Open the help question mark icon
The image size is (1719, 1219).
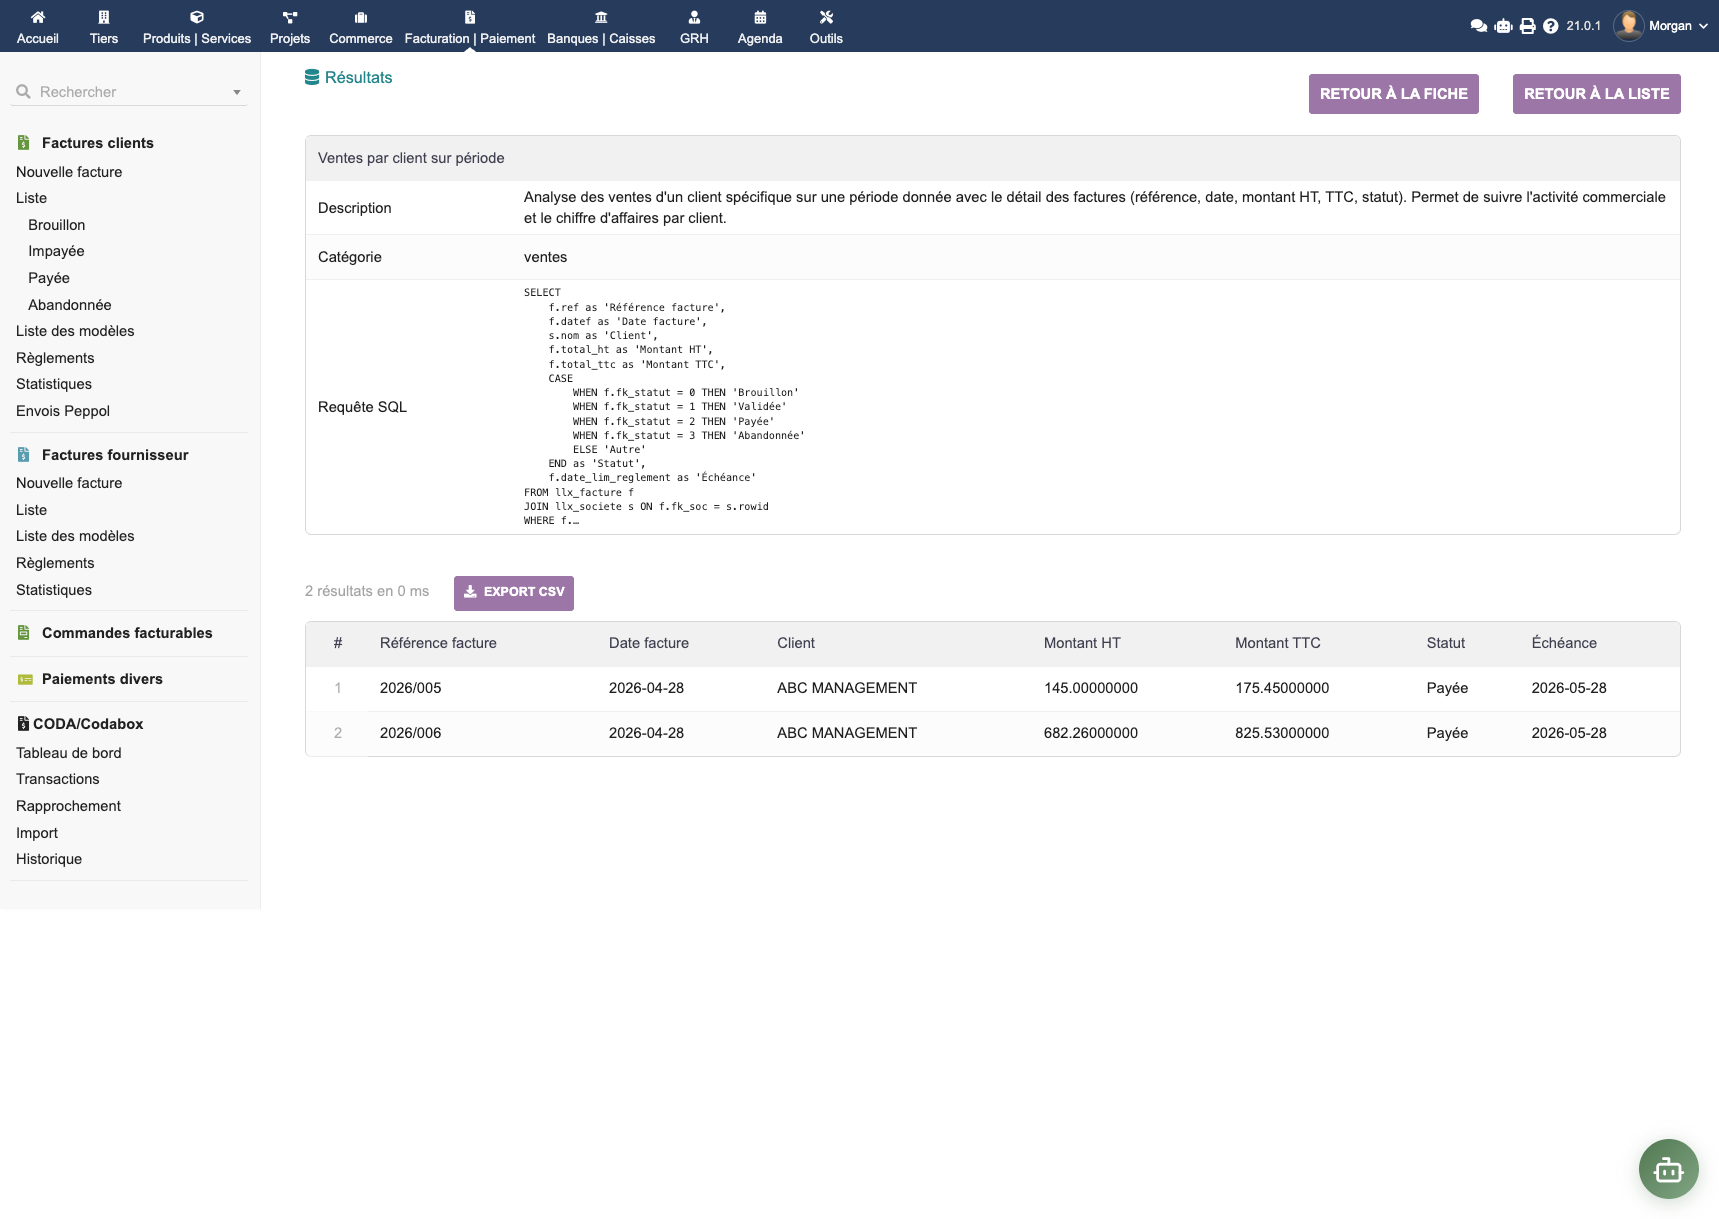[x=1550, y=26]
